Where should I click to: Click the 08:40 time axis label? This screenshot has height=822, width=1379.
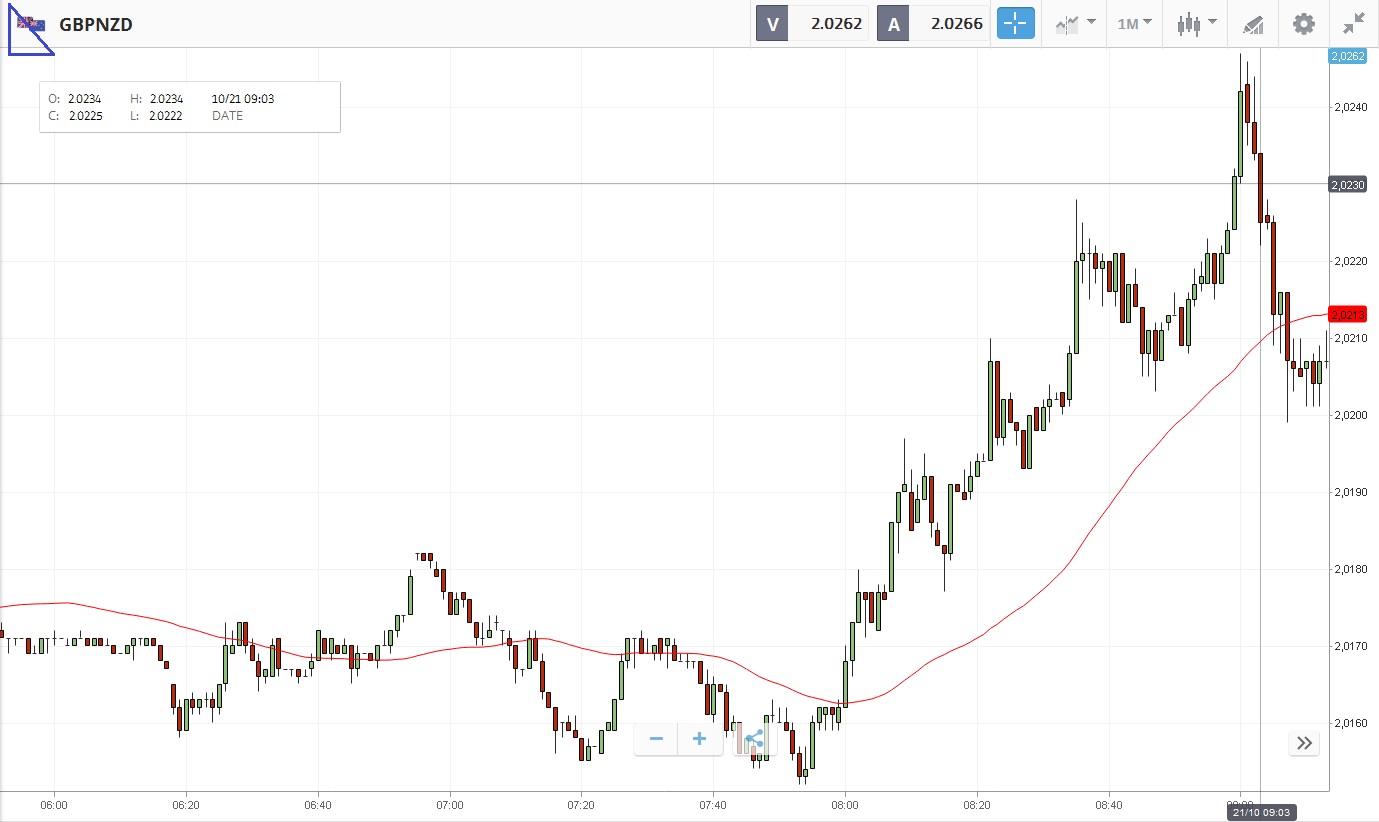point(1109,804)
